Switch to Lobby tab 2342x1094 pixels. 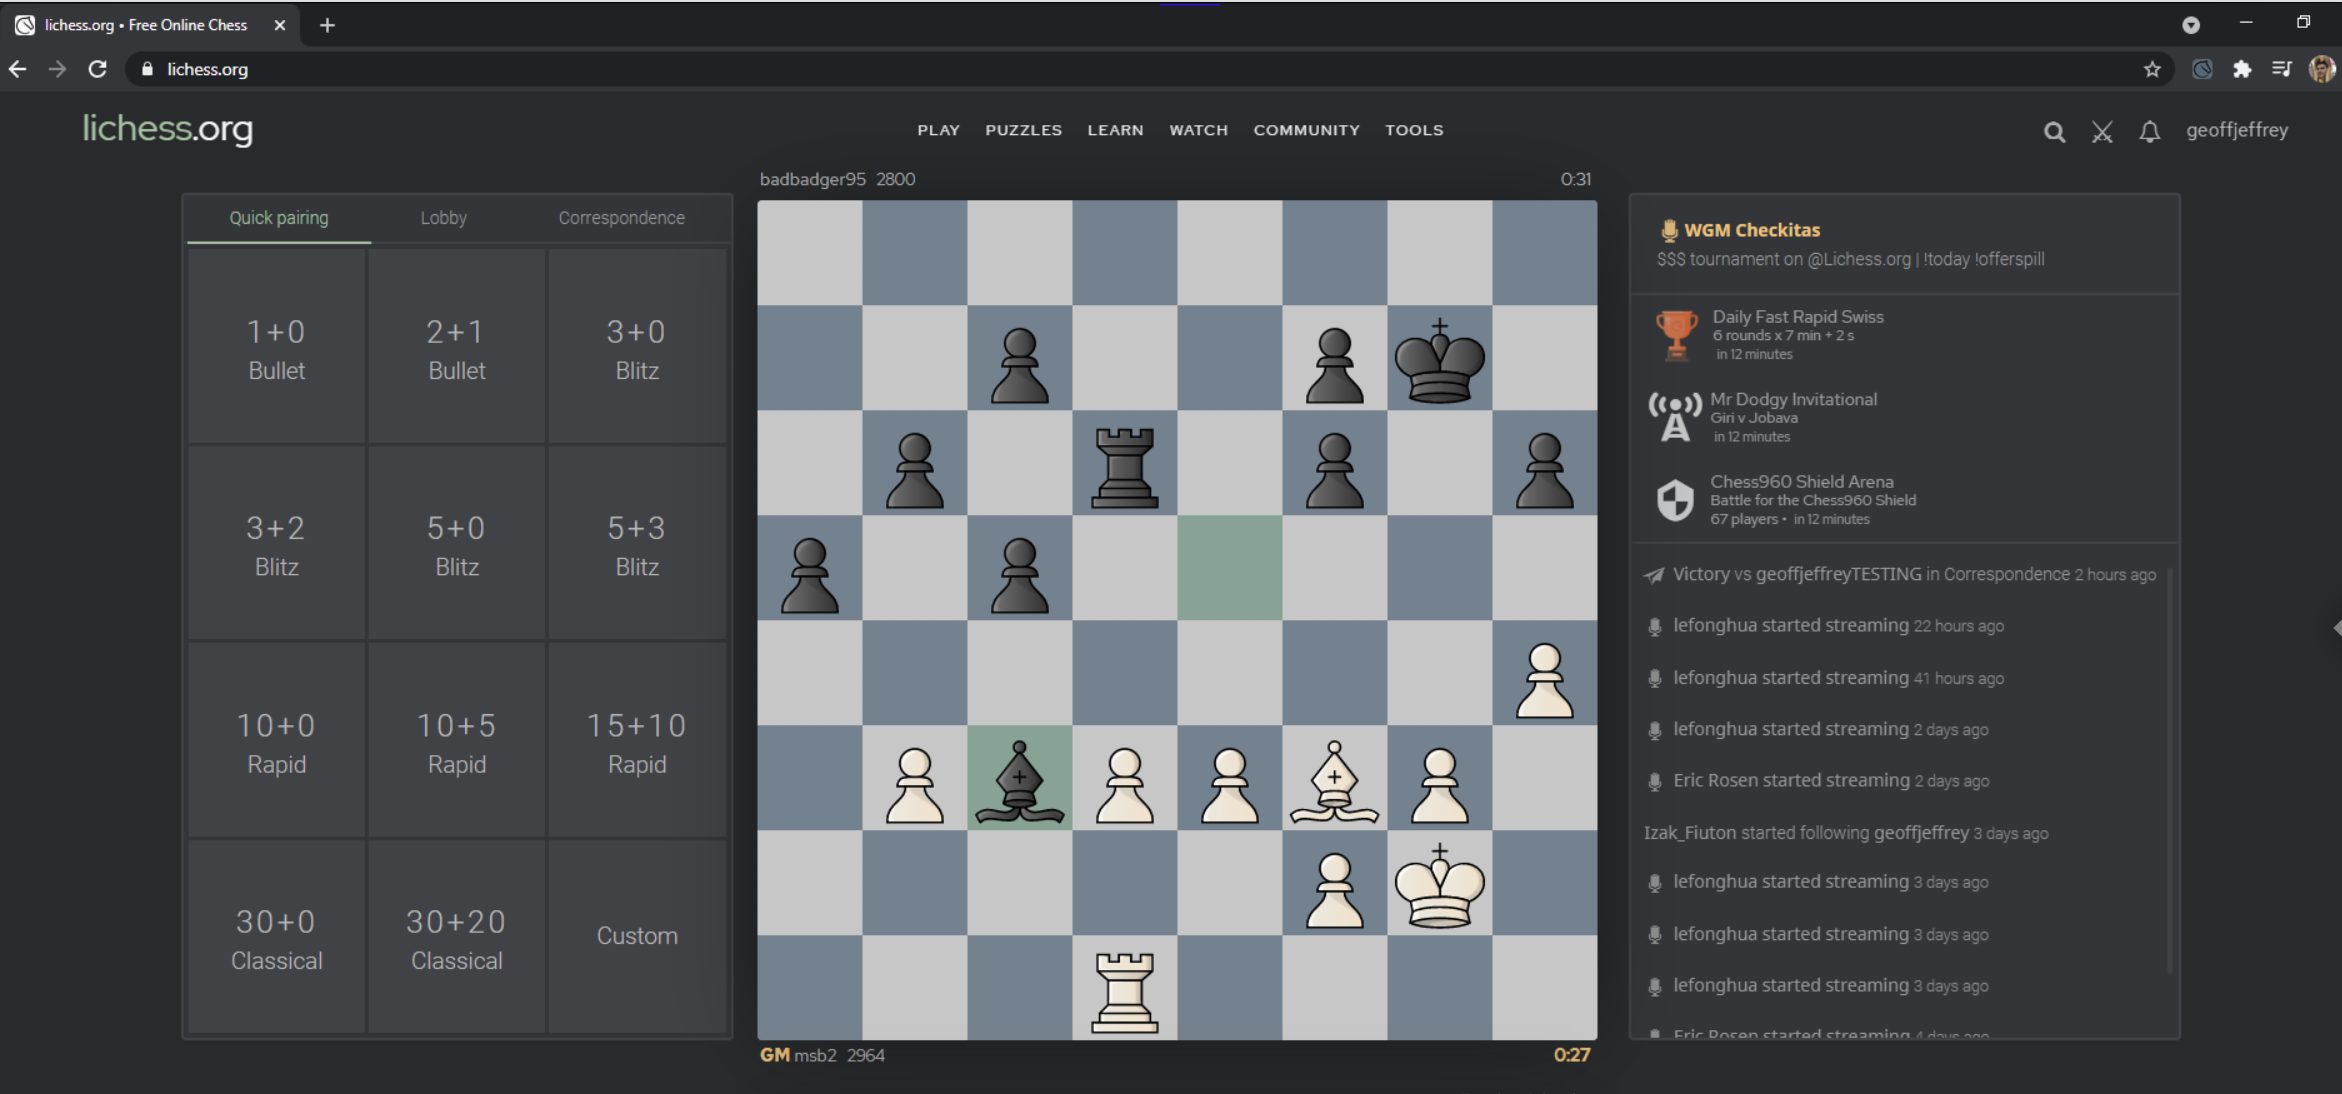(x=443, y=218)
